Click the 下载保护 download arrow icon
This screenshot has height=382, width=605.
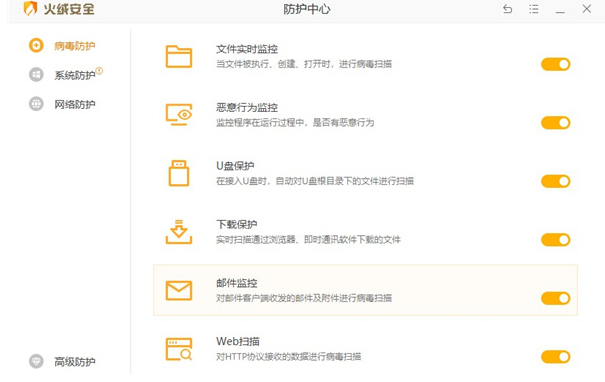[179, 232]
